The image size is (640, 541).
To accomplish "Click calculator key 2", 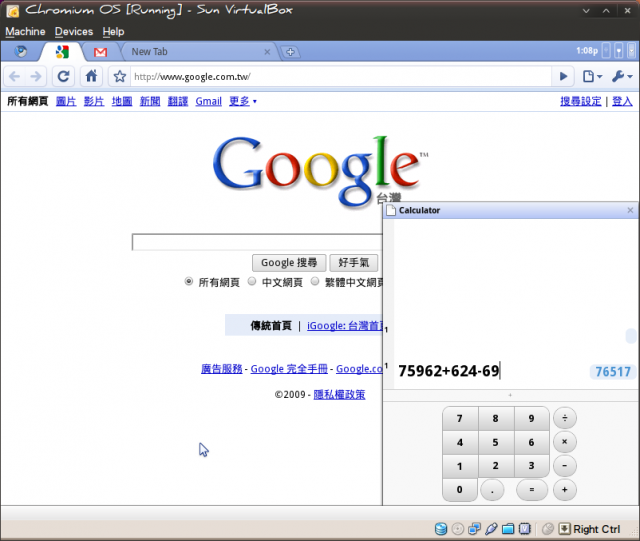I will pyautogui.click(x=495, y=466).
